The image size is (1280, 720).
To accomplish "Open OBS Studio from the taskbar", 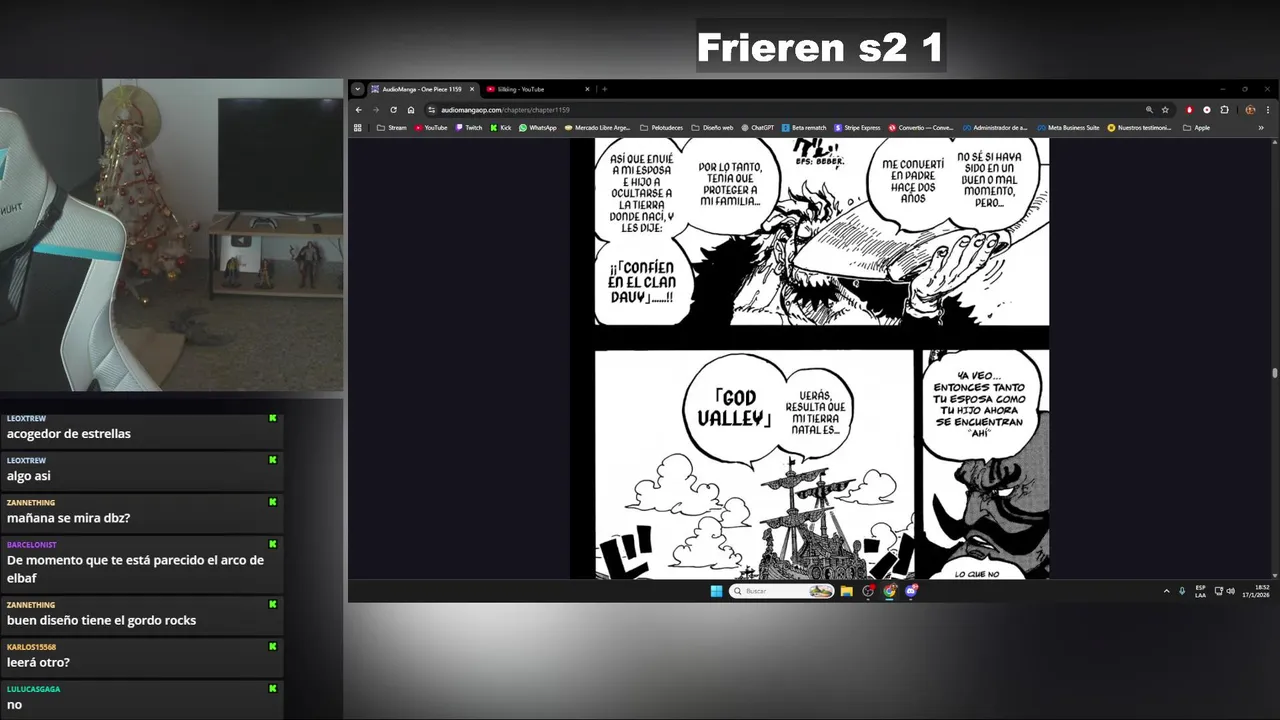I will pyautogui.click(x=868, y=591).
